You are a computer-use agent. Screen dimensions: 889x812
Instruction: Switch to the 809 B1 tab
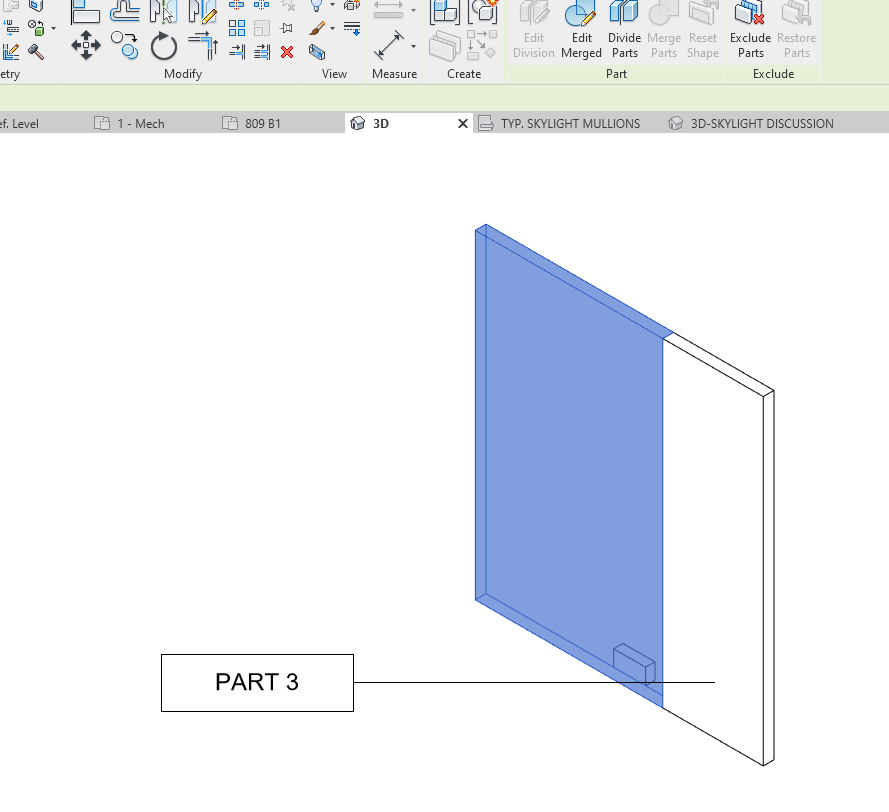(x=262, y=122)
